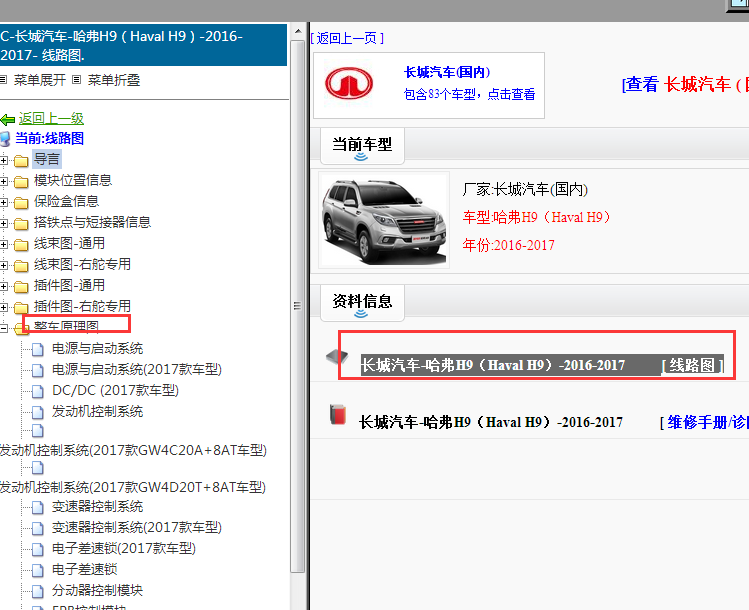The image size is (749, 610).
Task: Open the 查看 长城汽车 link at top right
Action: point(685,85)
